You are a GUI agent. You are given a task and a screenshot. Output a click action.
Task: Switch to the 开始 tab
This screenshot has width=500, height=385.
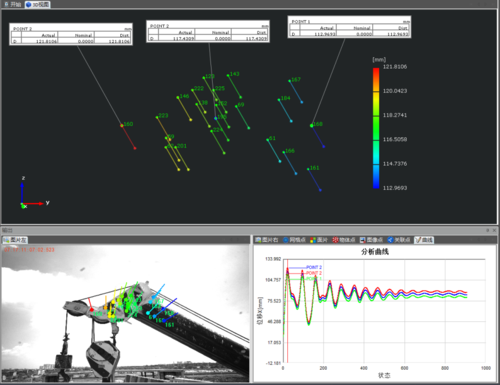13,4
